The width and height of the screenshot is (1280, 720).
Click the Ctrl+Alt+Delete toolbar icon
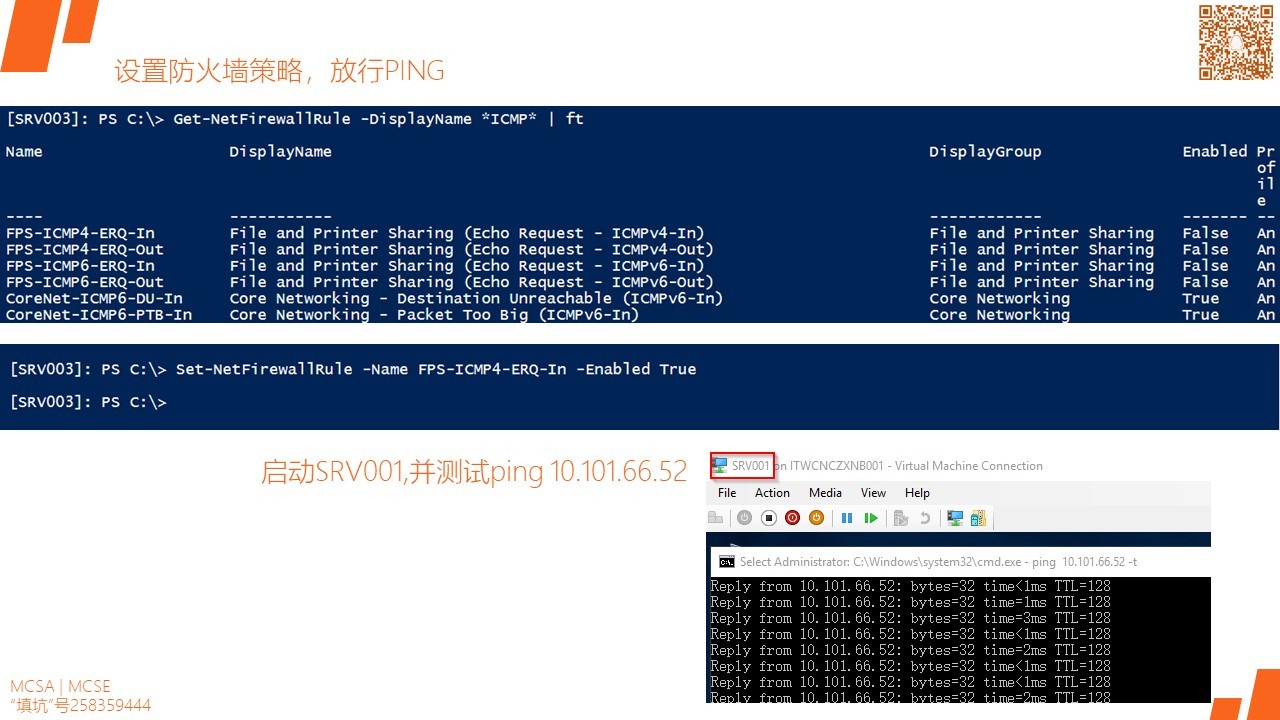click(715, 518)
